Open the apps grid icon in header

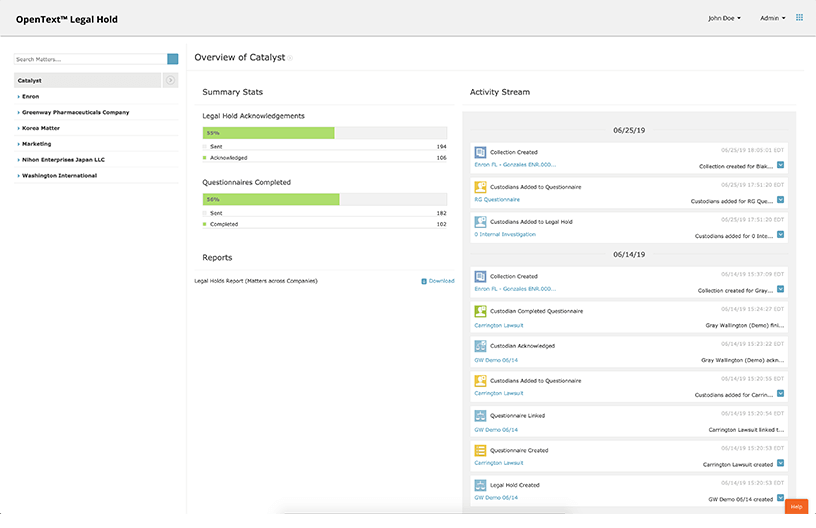(x=799, y=18)
